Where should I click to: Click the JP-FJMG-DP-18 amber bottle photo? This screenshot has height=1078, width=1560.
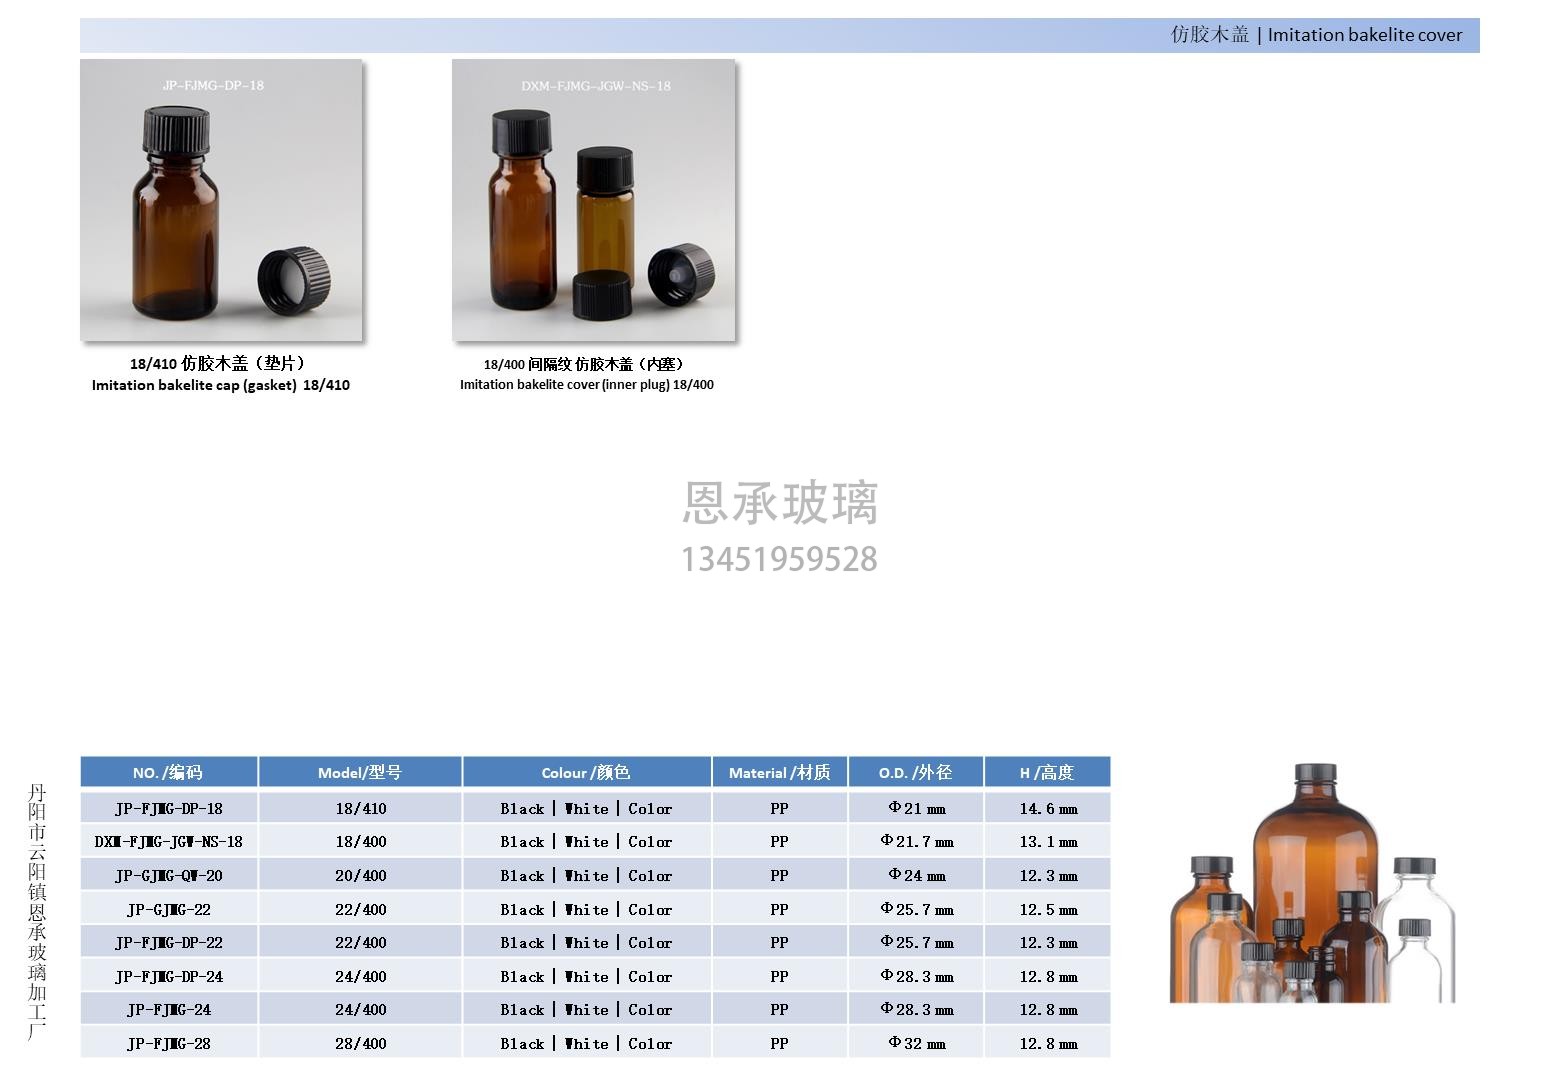tap(221, 200)
